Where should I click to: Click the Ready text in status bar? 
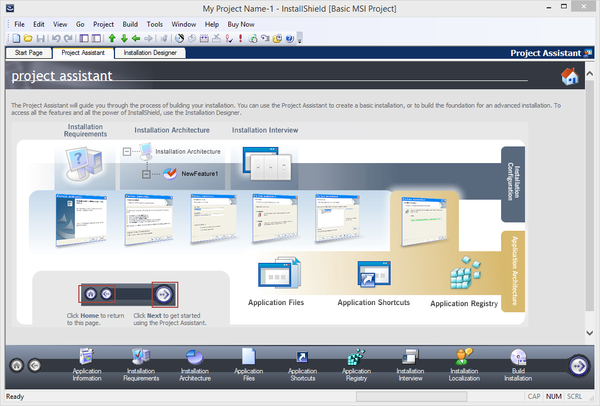pyautogui.click(x=15, y=396)
